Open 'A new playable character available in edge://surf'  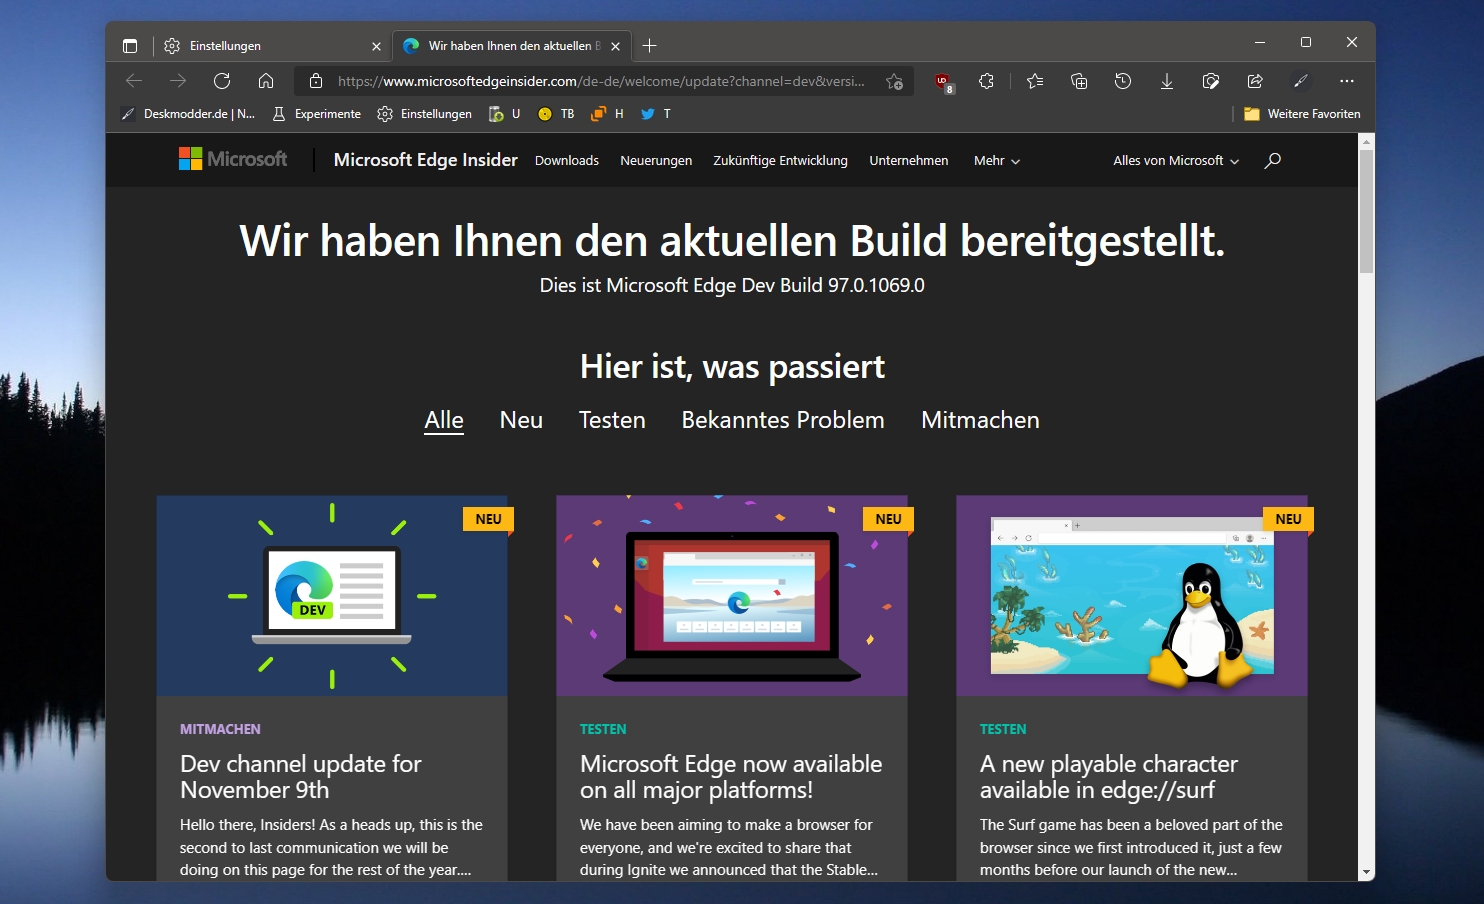[x=1109, y=777]
